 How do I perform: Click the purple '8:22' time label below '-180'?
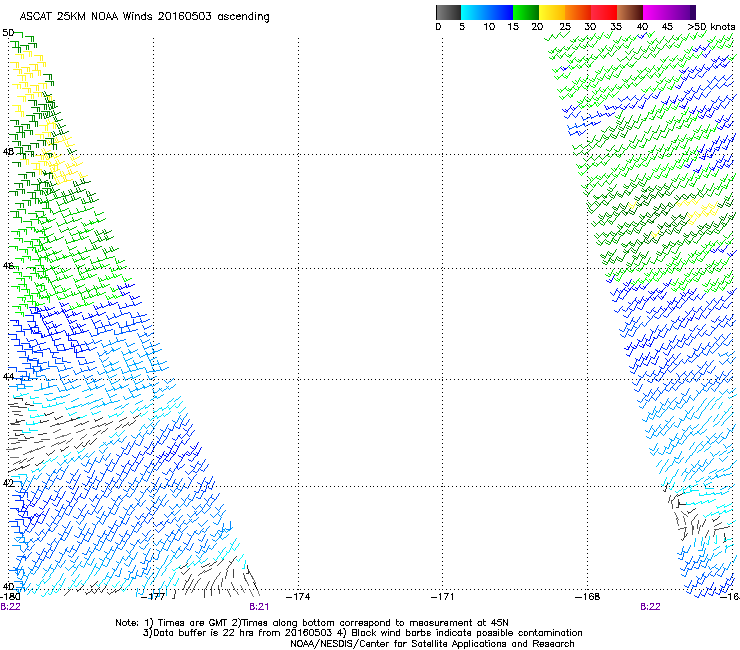click(10, 607)
